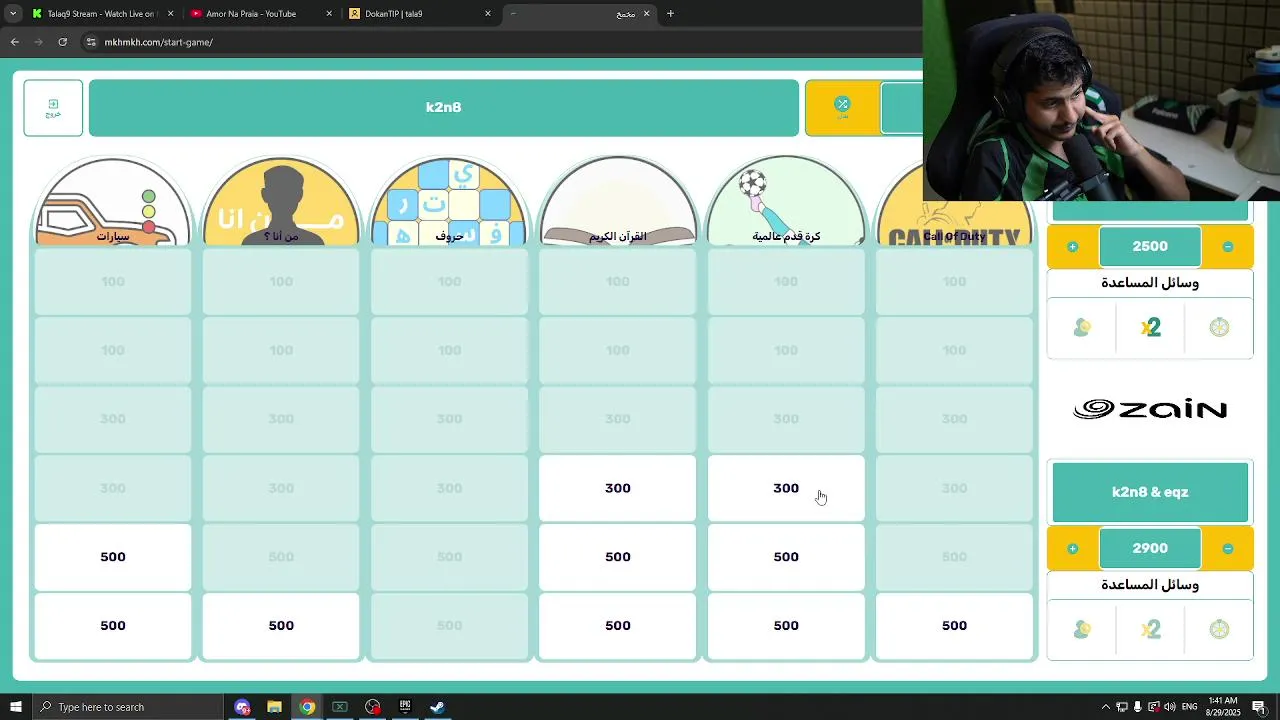Increase the 2500 team score with plus
The height and width of the screenshot is (720, 1280).
pyautogui.click(x=1072, y=247)
